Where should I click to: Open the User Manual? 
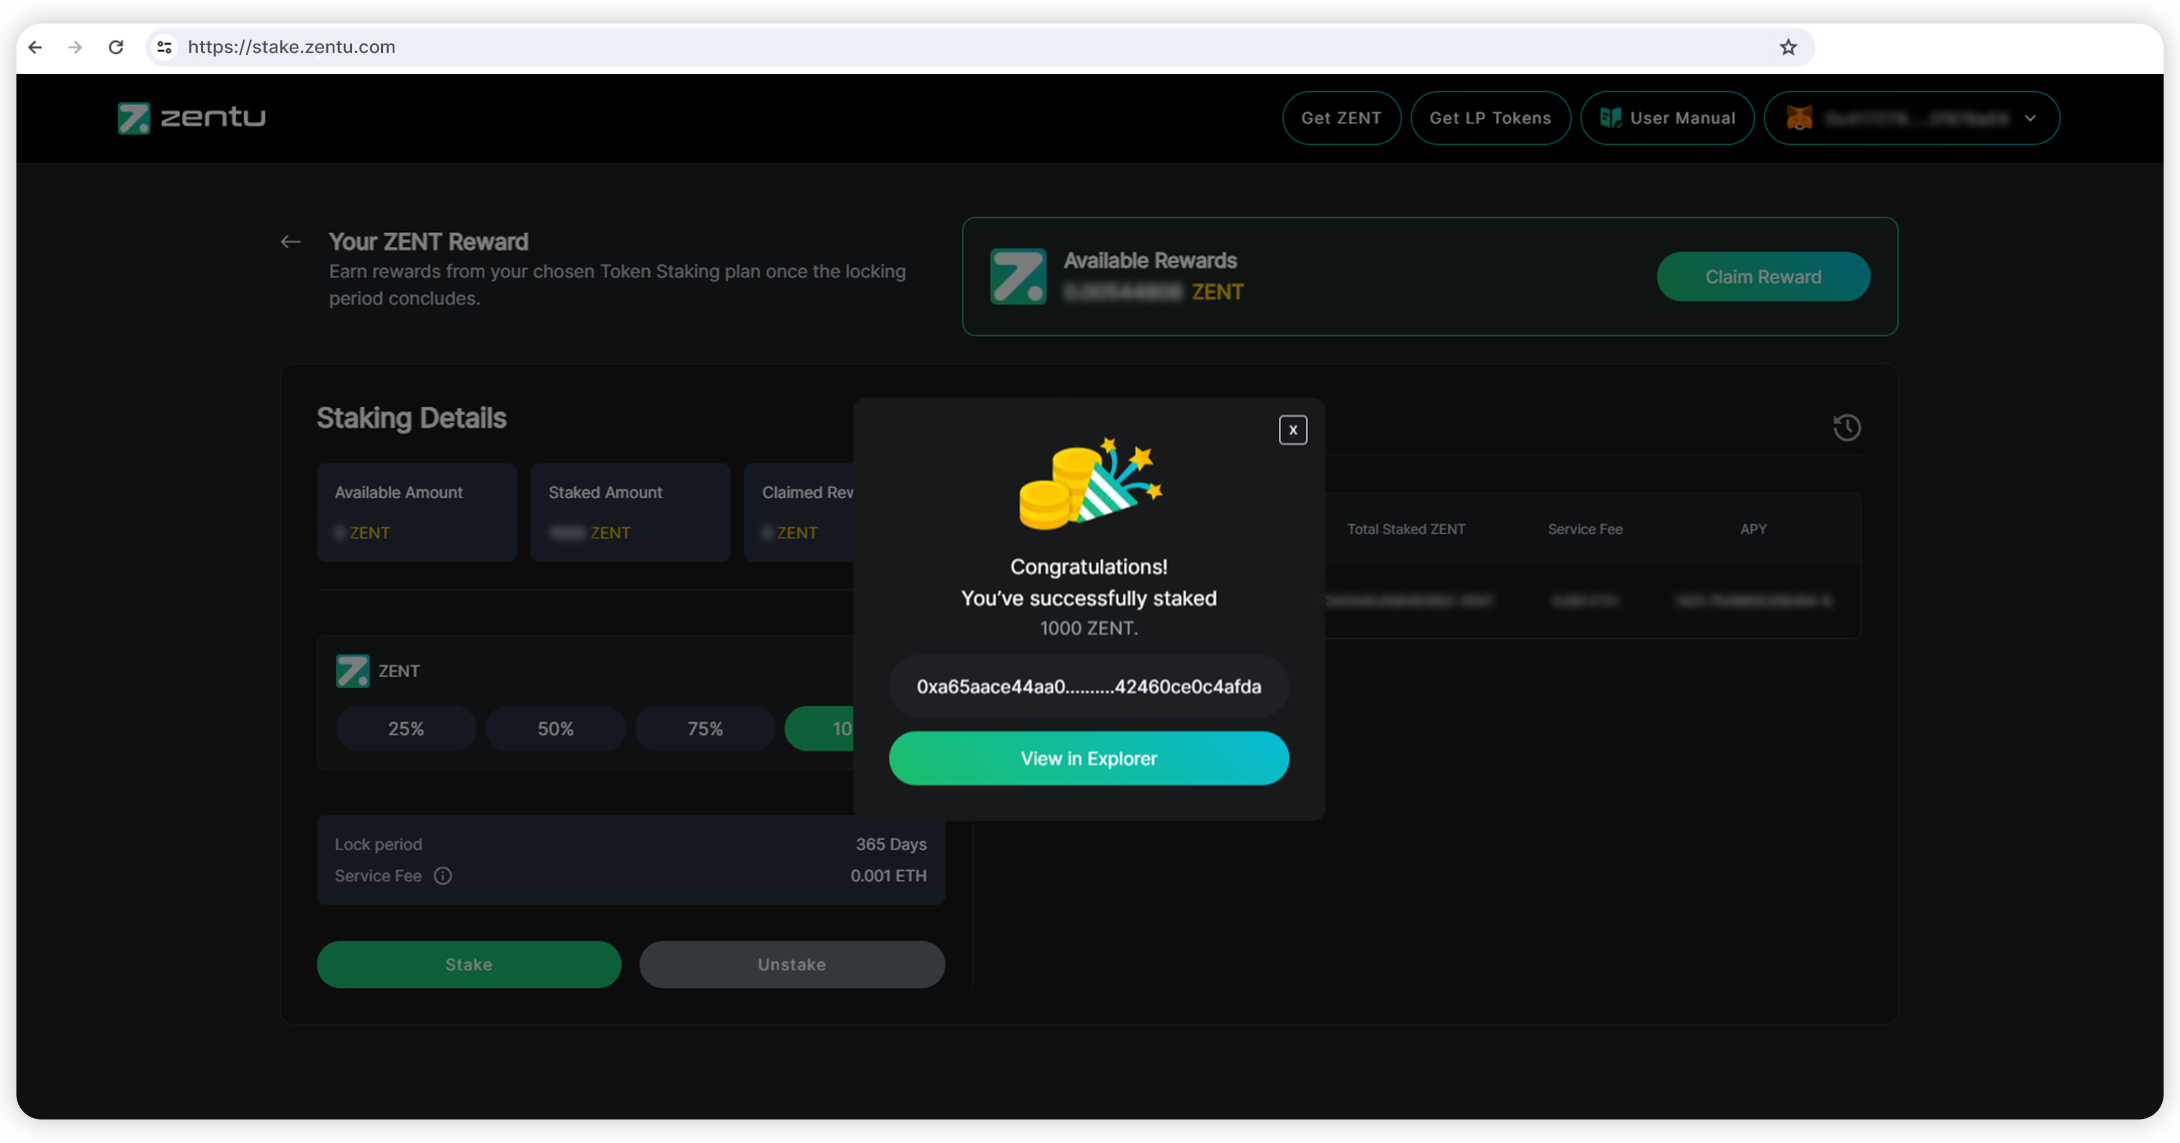click(x=1667, y=118)
